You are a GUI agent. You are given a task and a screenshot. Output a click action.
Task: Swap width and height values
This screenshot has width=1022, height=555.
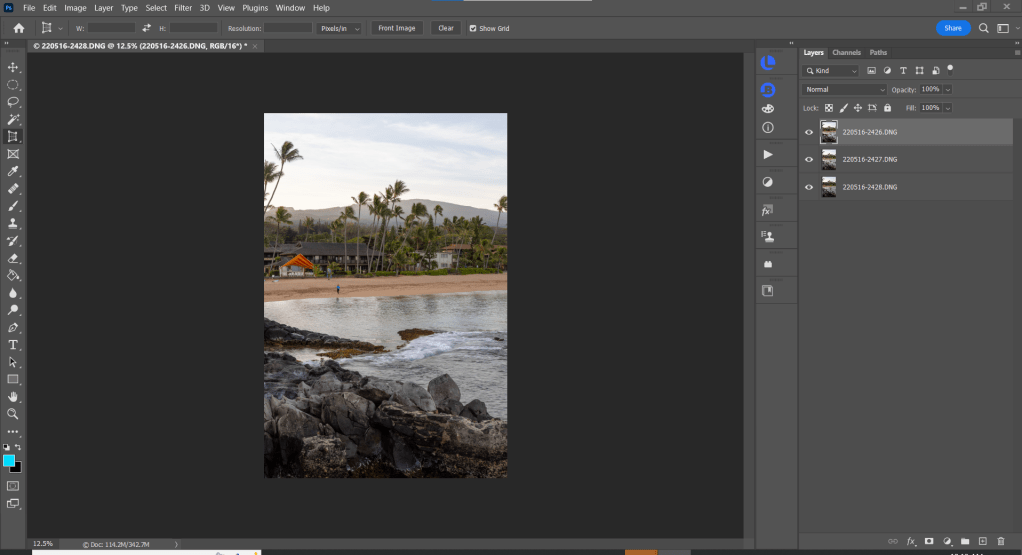coord(147,28)
